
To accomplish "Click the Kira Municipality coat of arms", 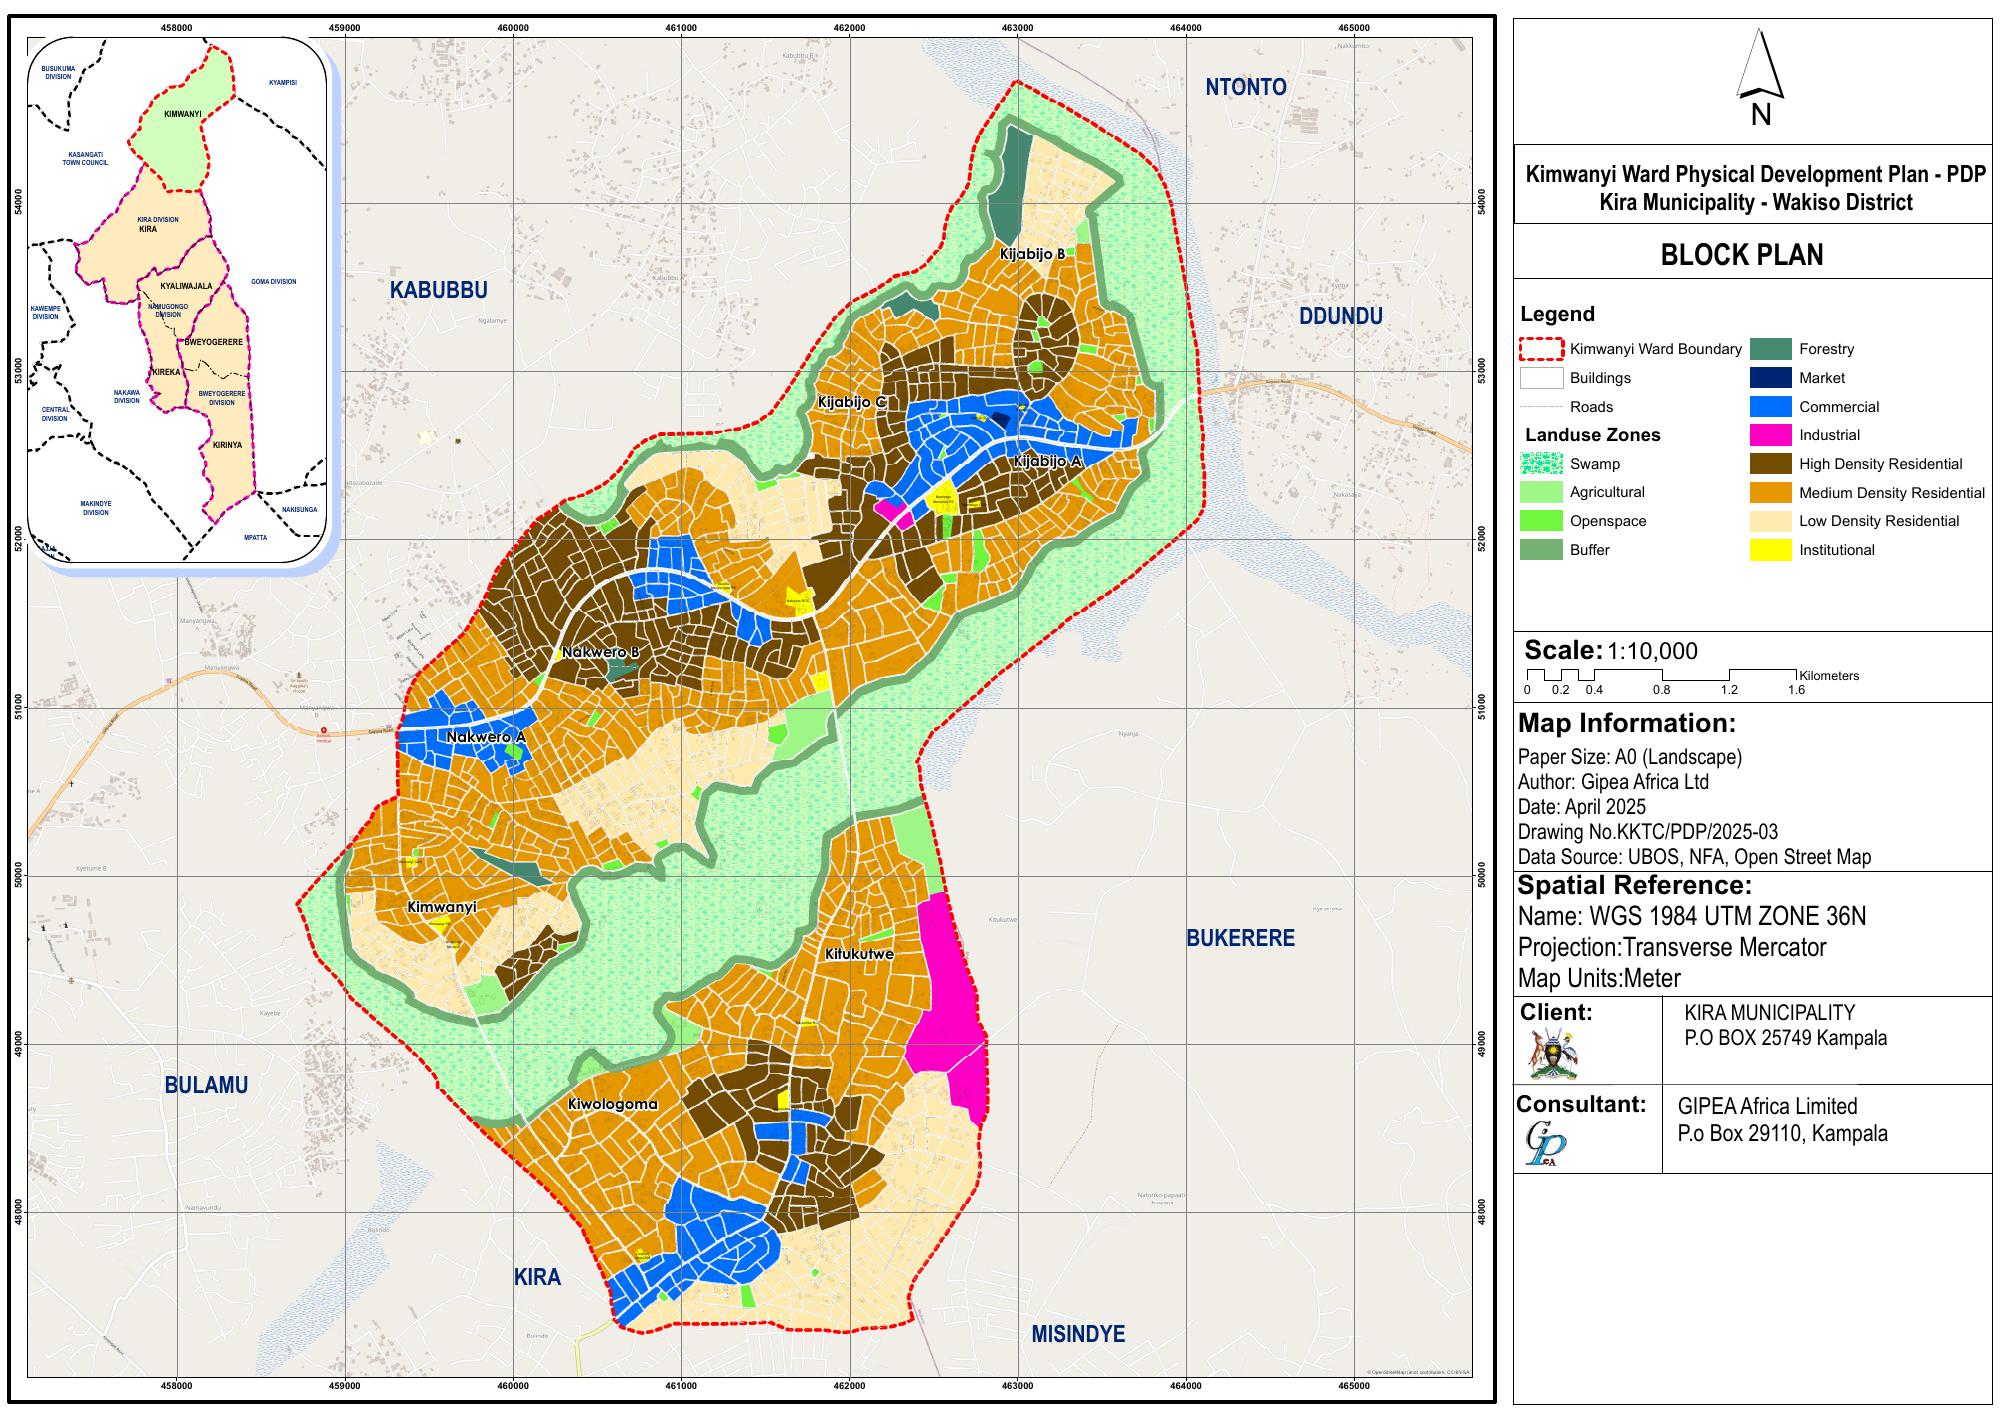I will click(x=1554, y=1054).
